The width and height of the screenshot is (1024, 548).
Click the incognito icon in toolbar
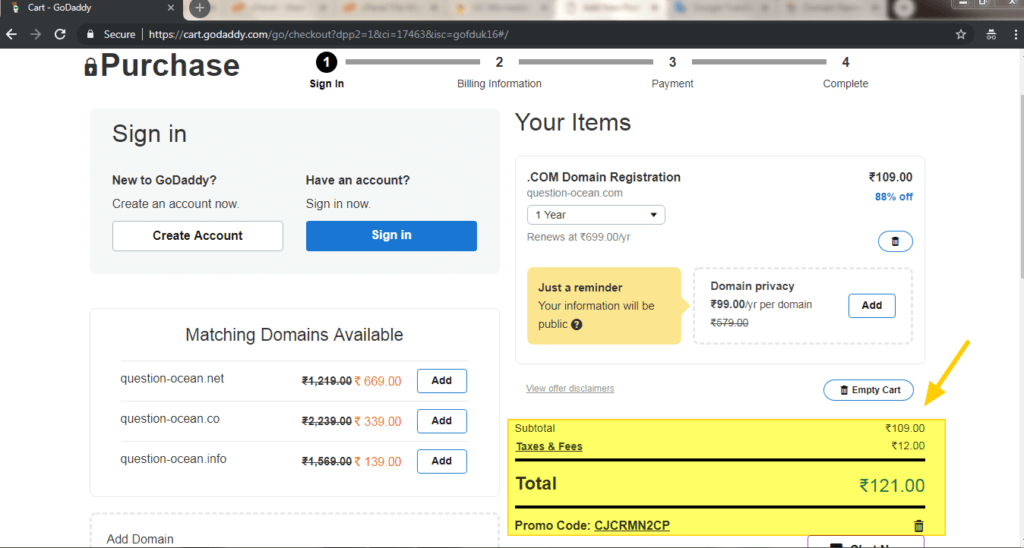click(x=991, y=35)
